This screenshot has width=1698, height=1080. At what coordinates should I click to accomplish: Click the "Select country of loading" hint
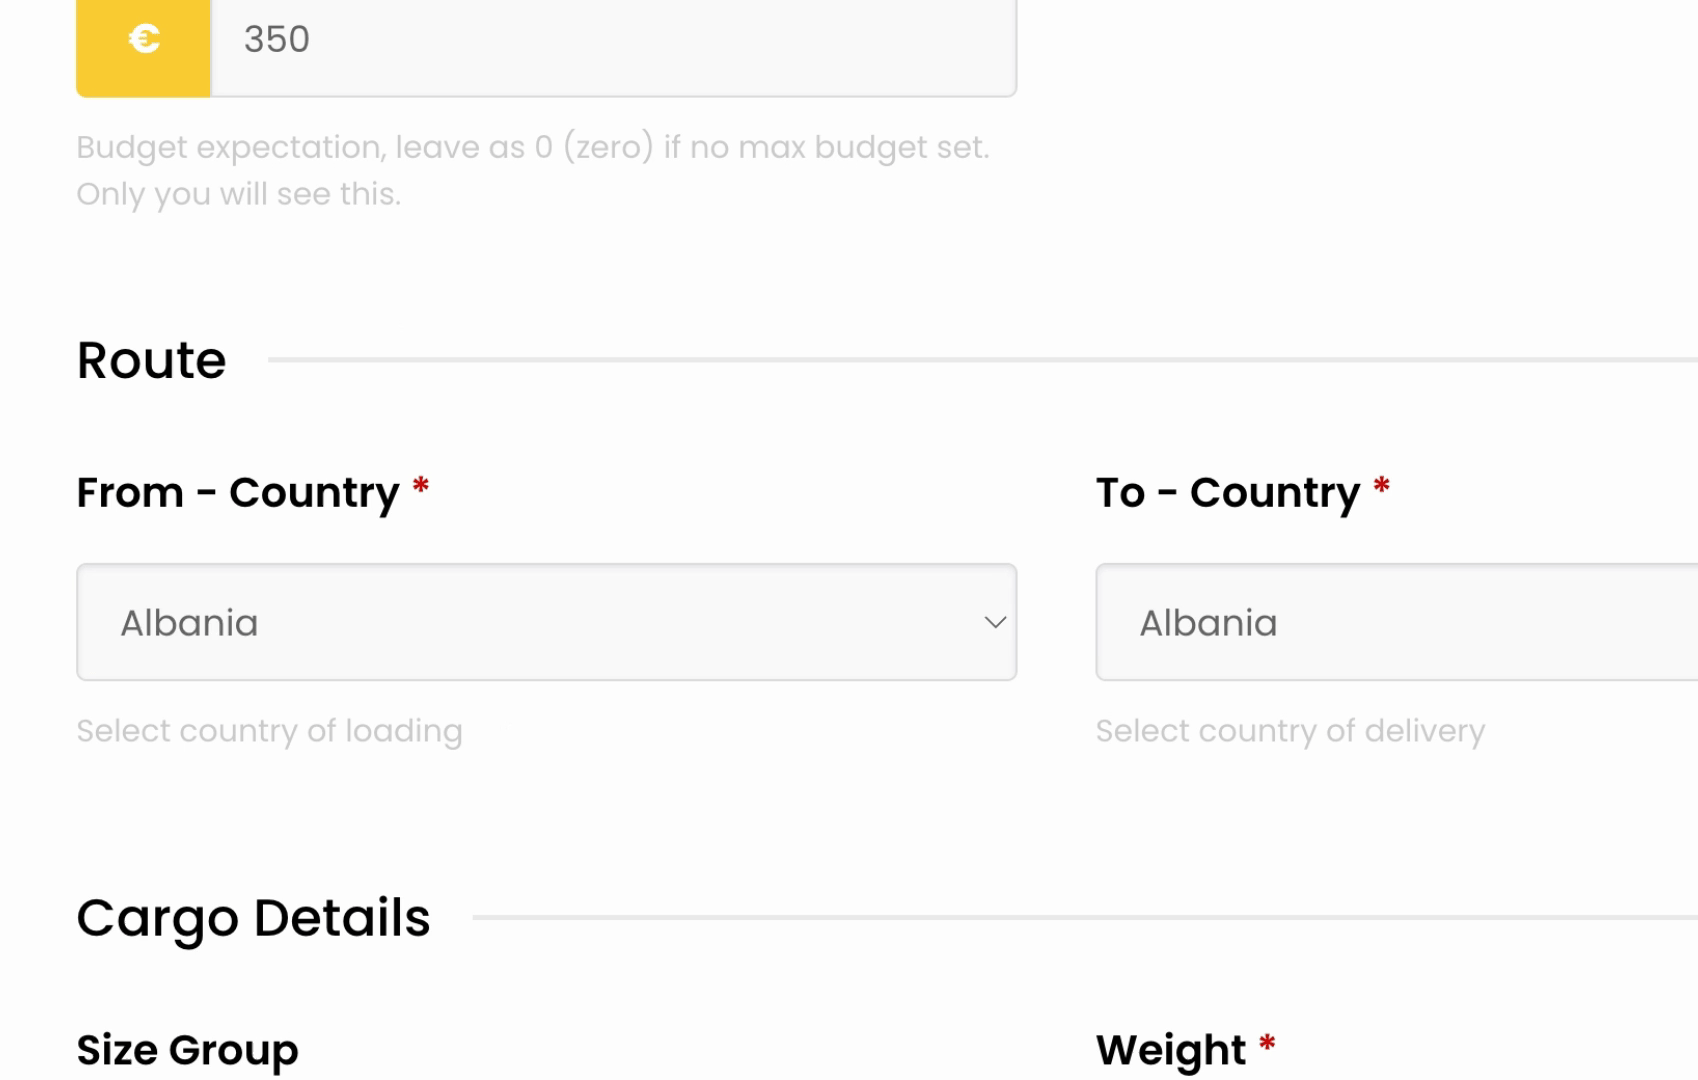(x=270, y=731)
